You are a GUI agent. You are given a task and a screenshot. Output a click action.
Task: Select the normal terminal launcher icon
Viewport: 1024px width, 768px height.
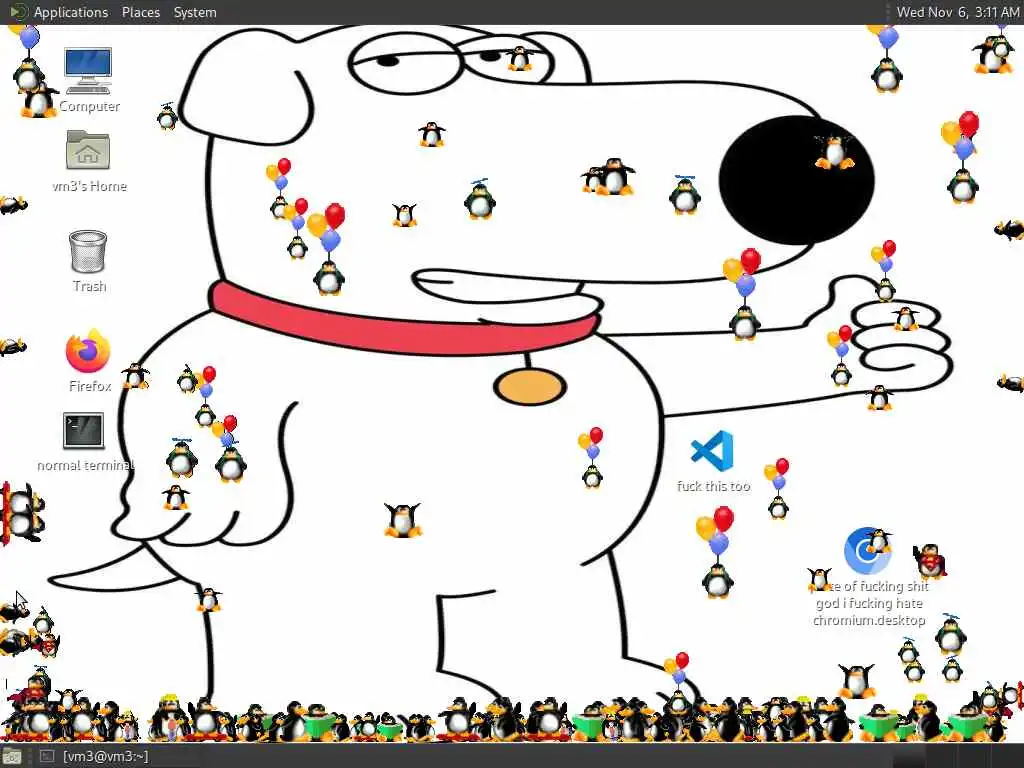point(84,431)
